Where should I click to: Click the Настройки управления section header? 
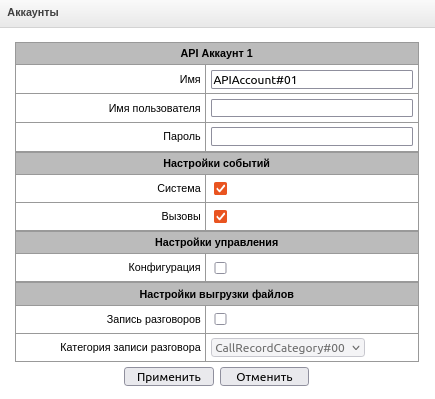(x=217, y=242)
